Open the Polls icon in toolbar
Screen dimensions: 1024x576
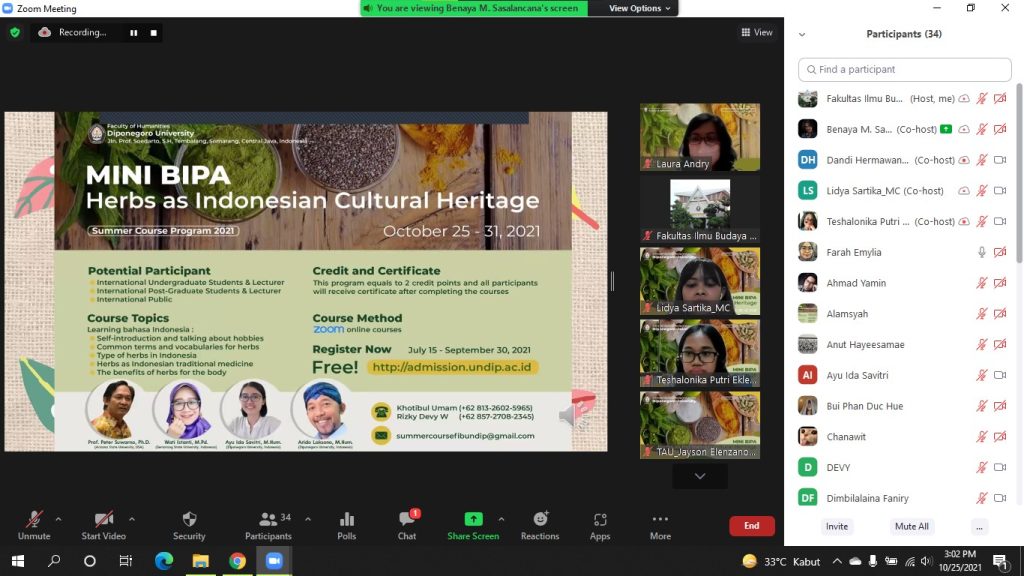coord(347,520)
